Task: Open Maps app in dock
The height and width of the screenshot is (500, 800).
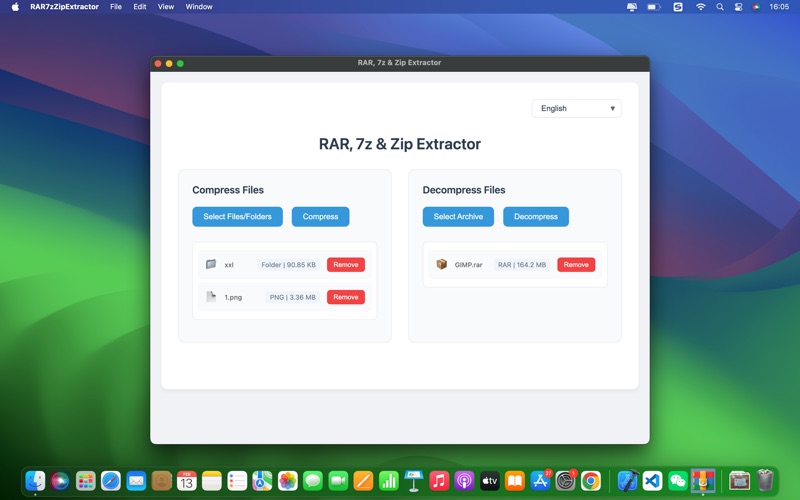Action: pyautogui.click(x=262, y=481)
